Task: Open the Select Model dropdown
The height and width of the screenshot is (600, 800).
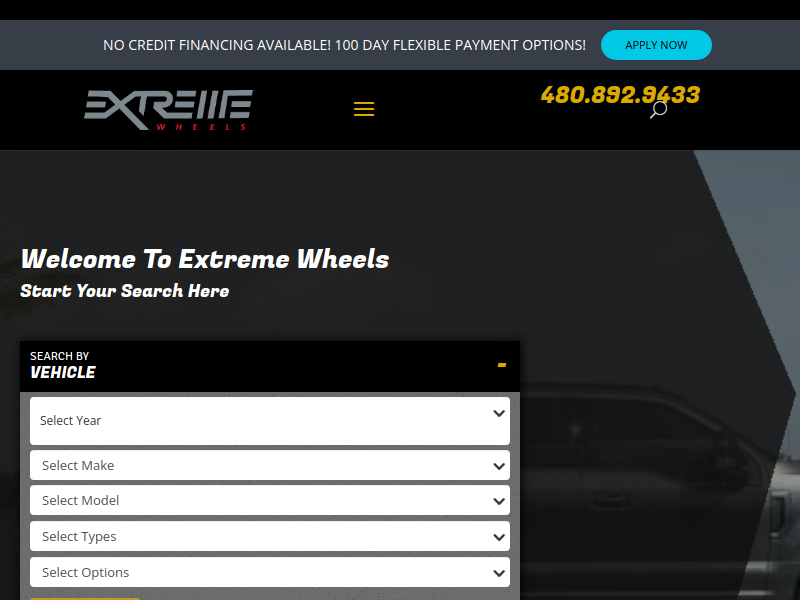Action: click(x=270, y=501)
